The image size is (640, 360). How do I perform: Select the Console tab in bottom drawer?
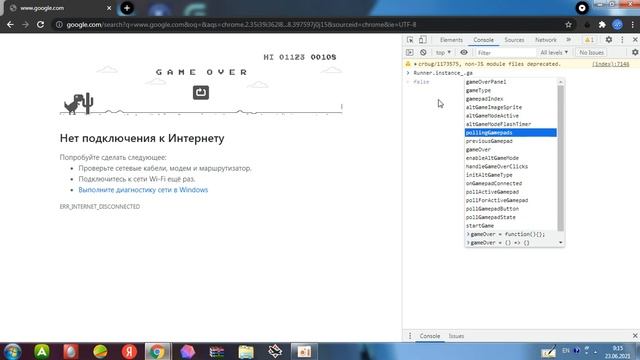(x=430, y=336)
